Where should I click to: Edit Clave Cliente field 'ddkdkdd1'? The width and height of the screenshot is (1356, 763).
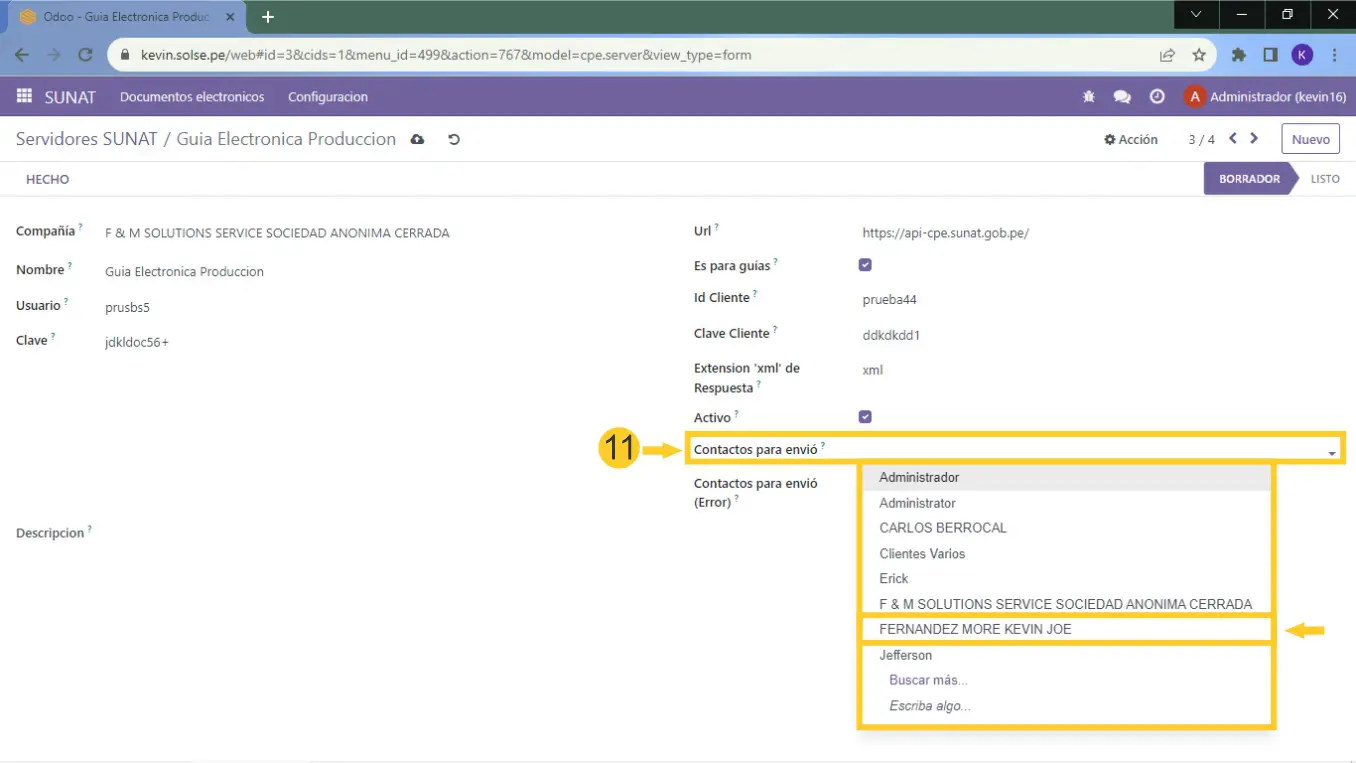point(891,335)
